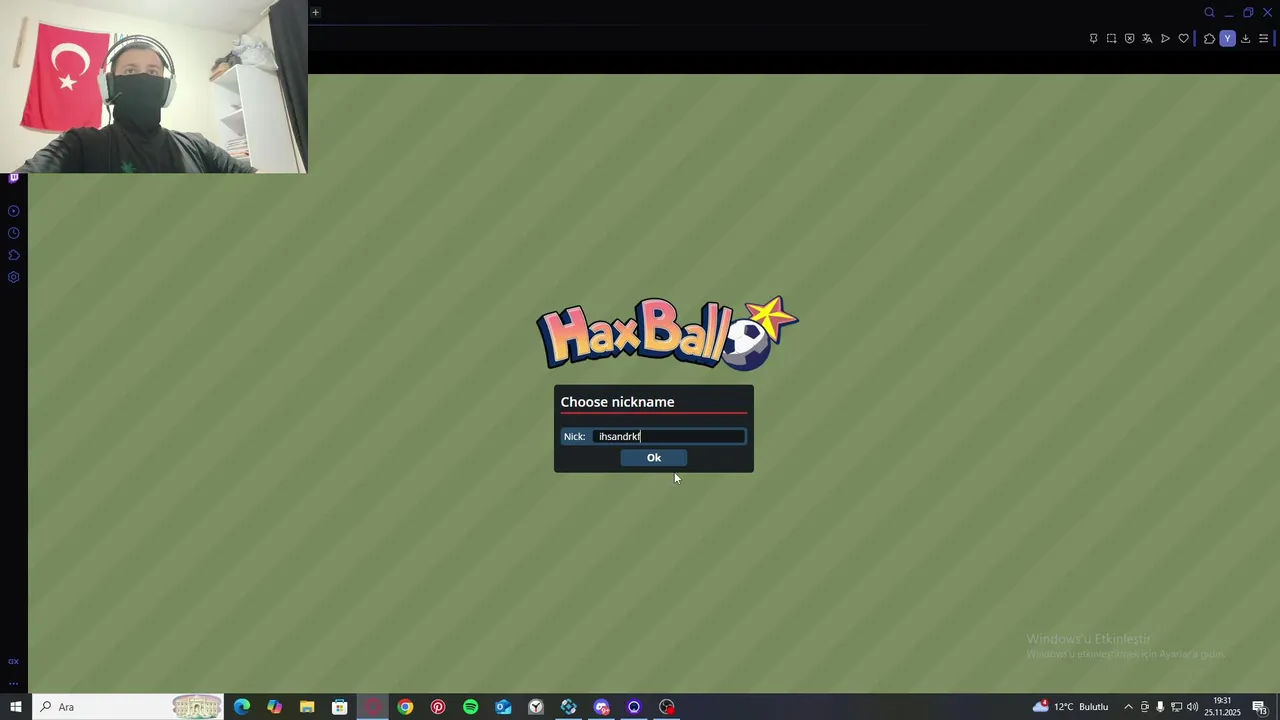Open the extensions cube icon in sidebar
This screenshot has width=1280, height=720.
(13, 255)
